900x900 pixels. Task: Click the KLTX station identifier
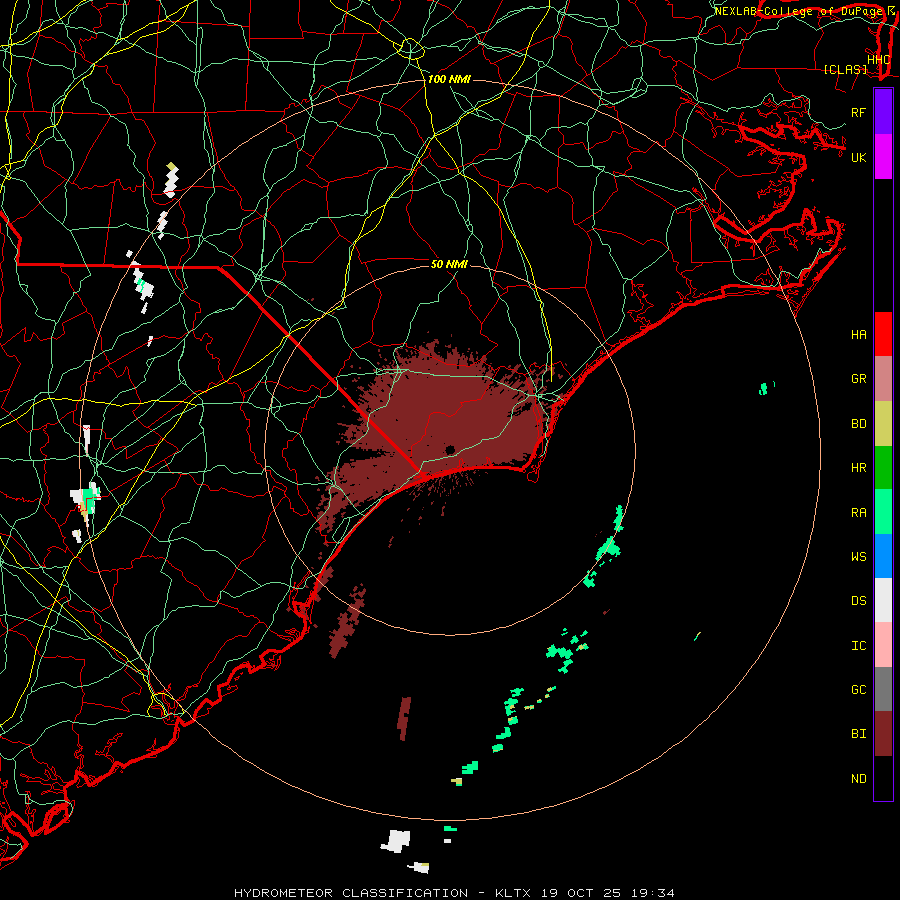pos(511,893)
